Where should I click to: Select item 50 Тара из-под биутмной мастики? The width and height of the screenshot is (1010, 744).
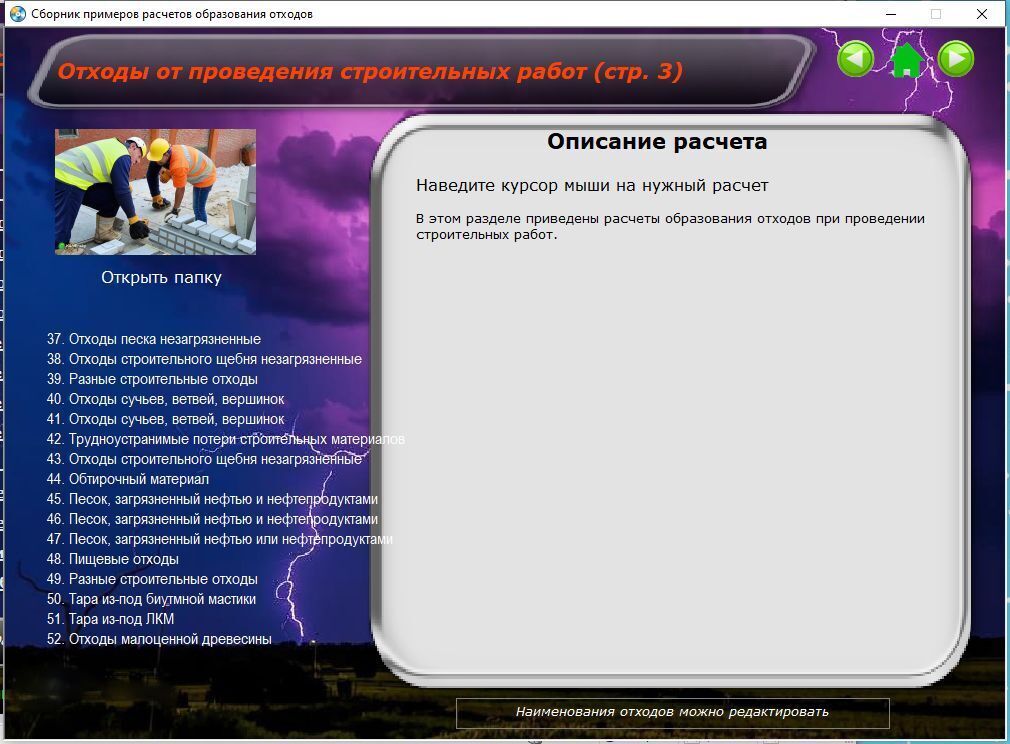pyautogui.click(x=151, y=598)
